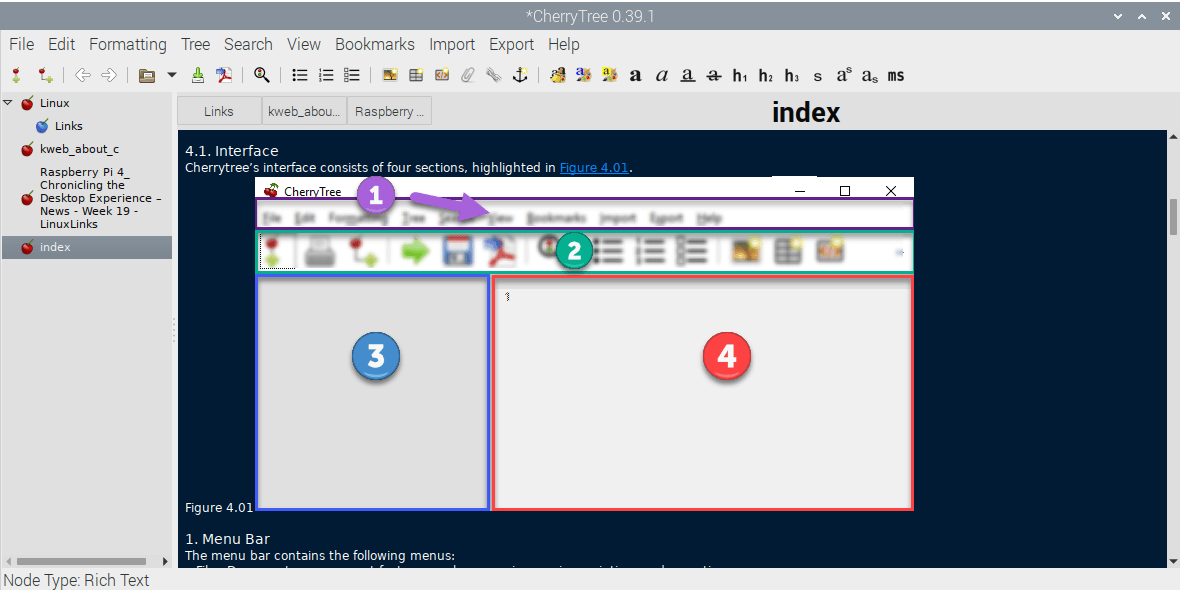Image resolution: width=1180 pixels, height=592 pixels.
Task: Click tree panel horizontal scrollbar thumb
Action: tap(81, 561)
